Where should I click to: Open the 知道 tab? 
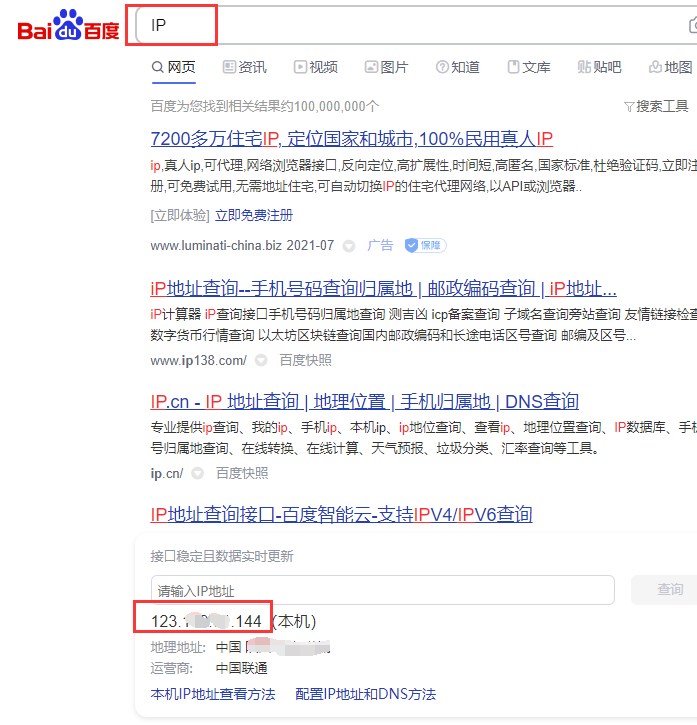tap(458, 67)
